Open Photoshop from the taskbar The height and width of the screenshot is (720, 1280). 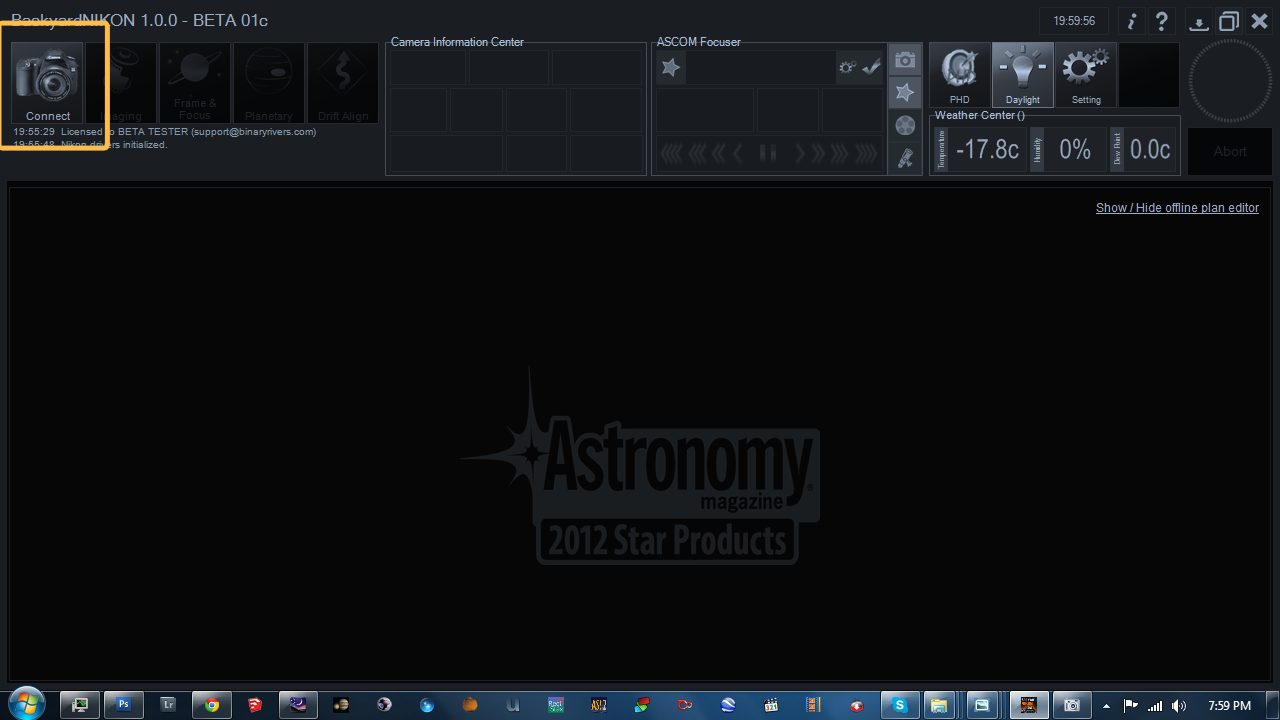click(x=124, y=705)
